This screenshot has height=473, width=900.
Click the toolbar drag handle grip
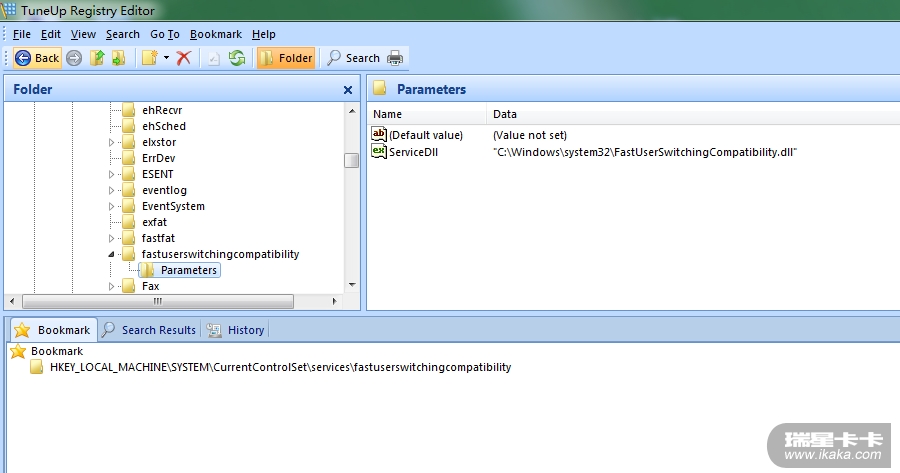point(7,58)
